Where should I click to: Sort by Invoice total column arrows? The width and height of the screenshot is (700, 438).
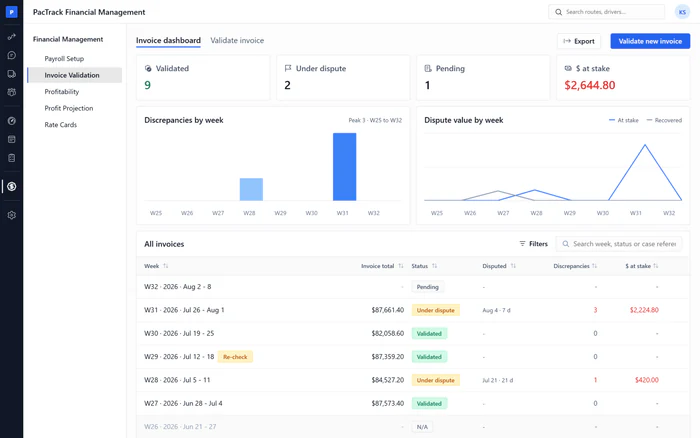click(x=401, y=266)
